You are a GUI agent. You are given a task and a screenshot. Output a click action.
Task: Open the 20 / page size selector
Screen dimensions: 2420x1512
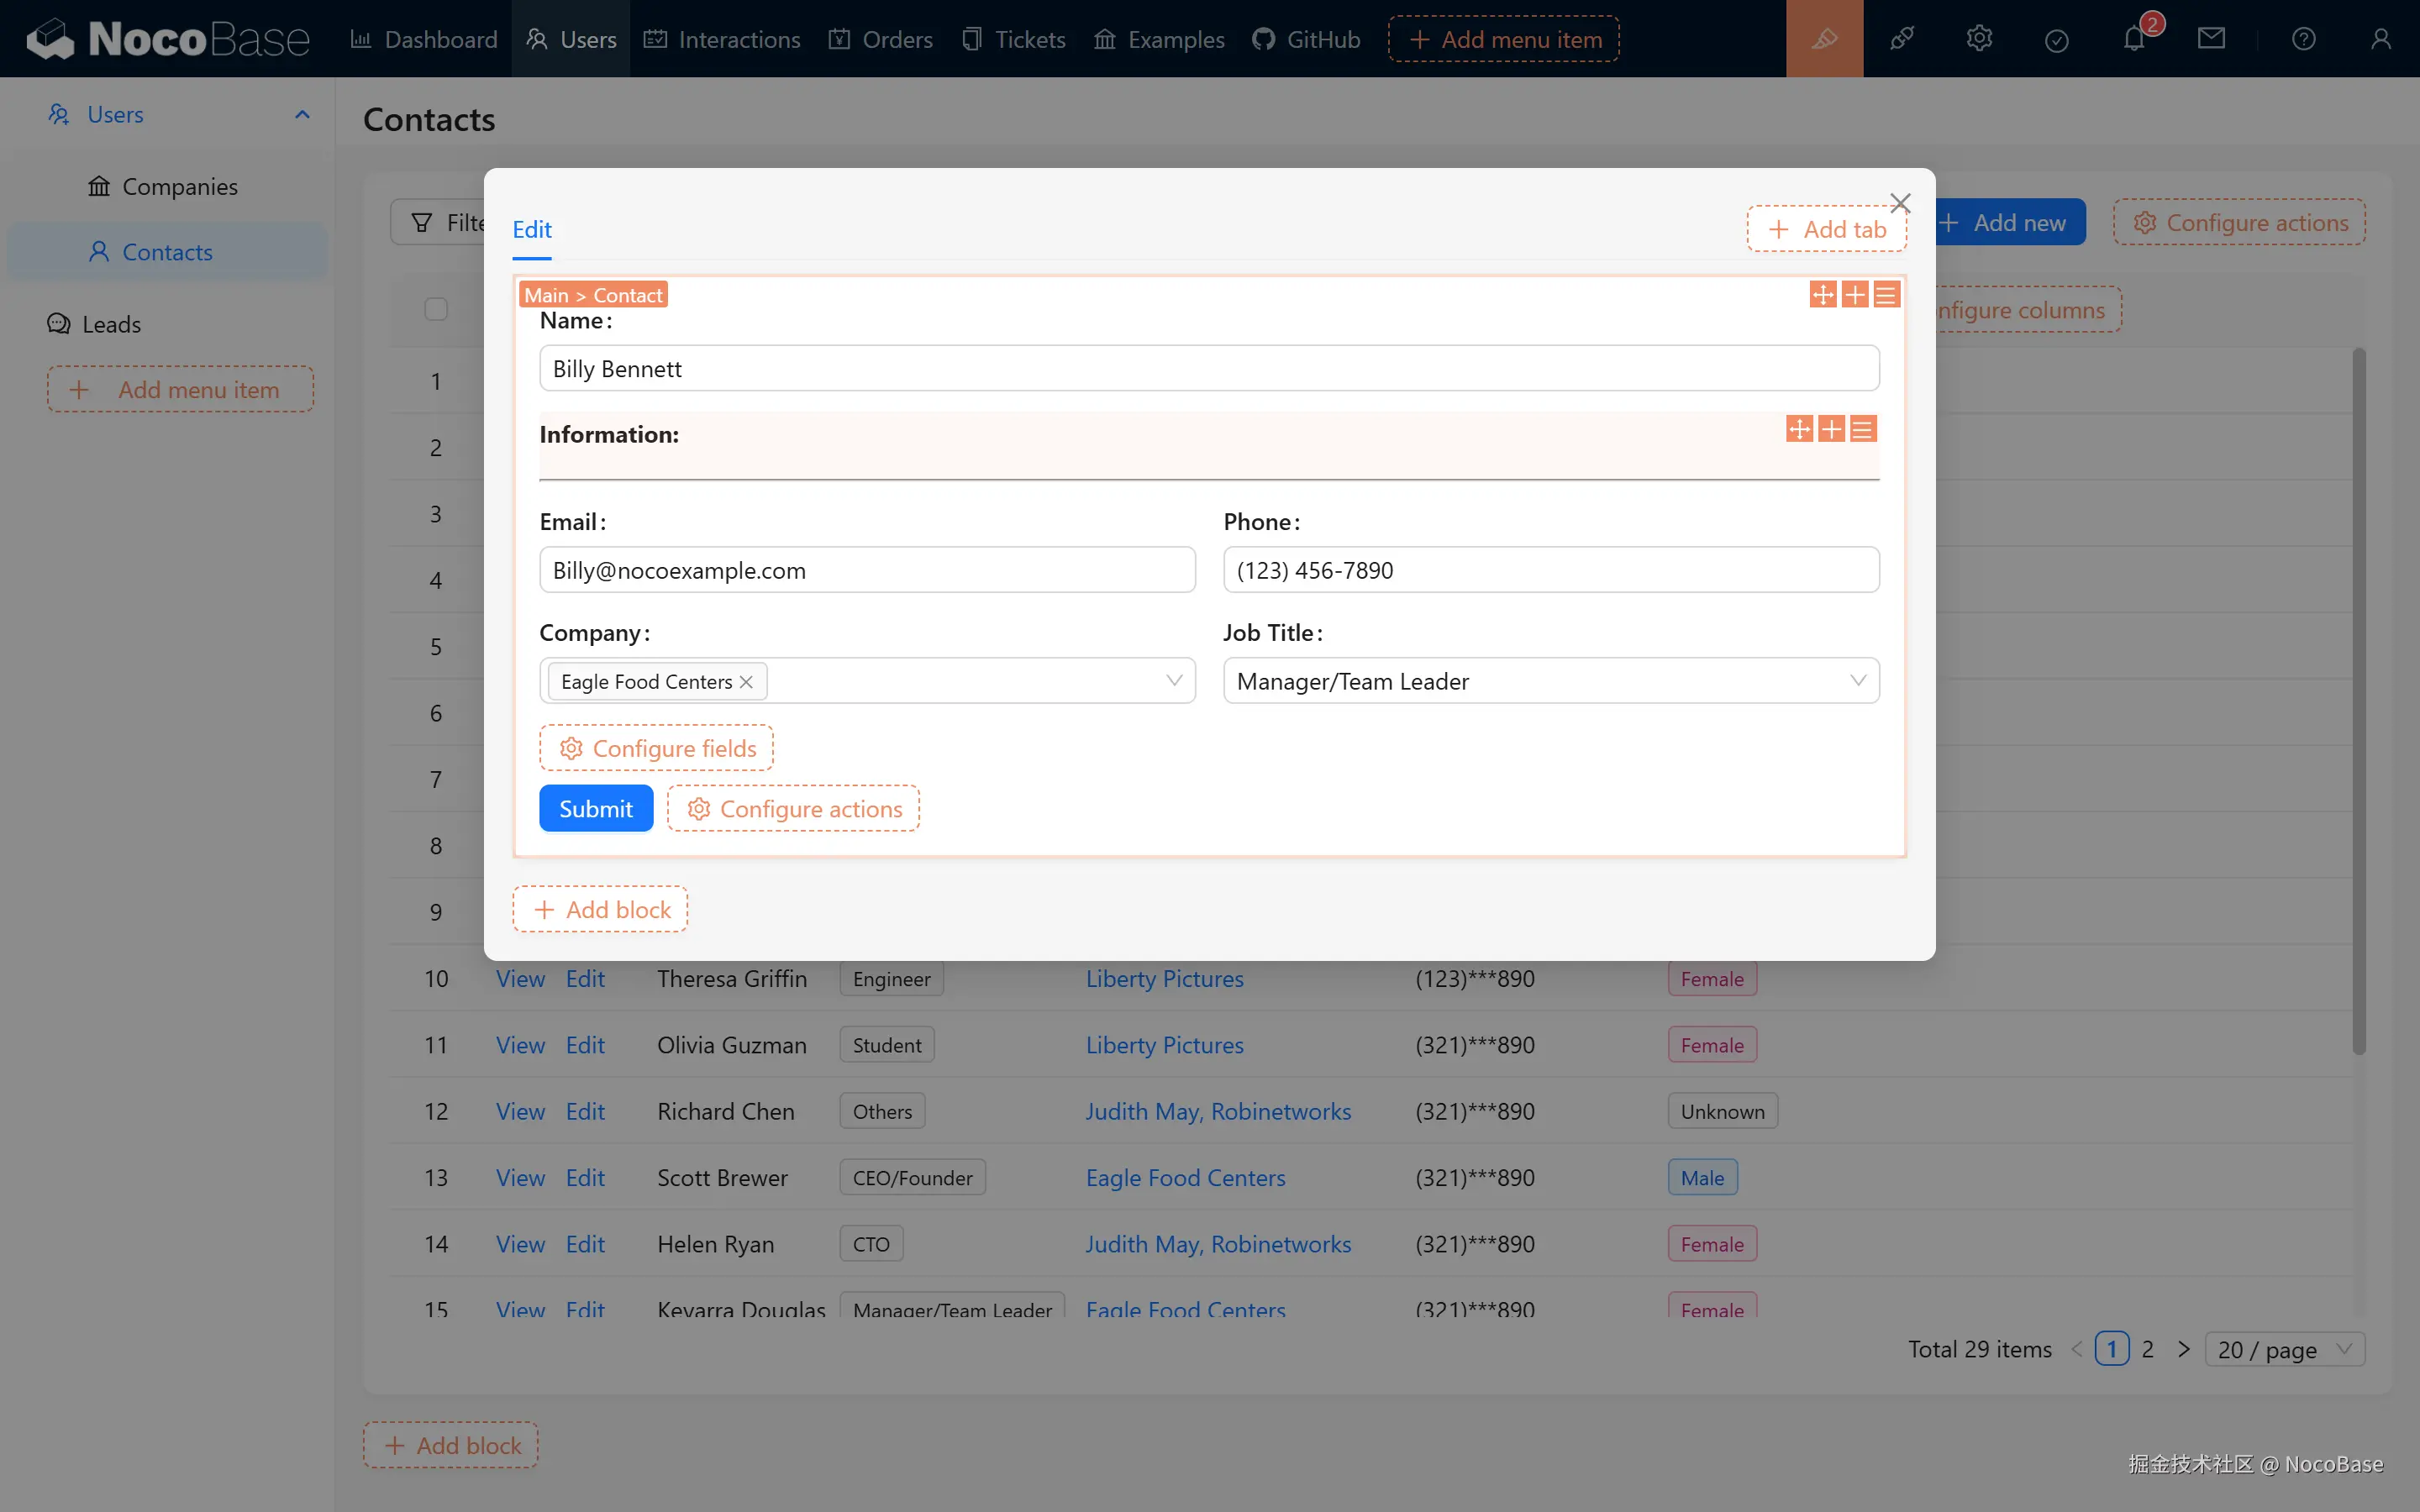coord(2284,1349)
